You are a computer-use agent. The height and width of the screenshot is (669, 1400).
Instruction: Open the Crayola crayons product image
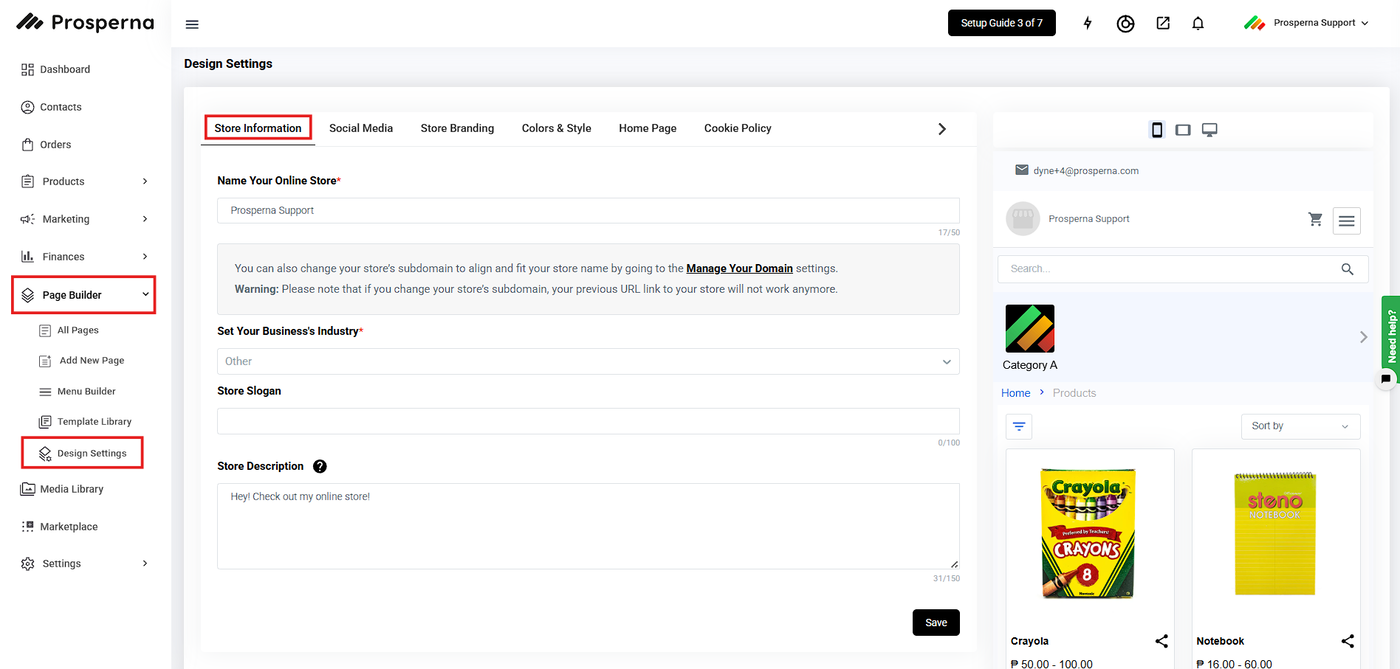pos(1089,533)
